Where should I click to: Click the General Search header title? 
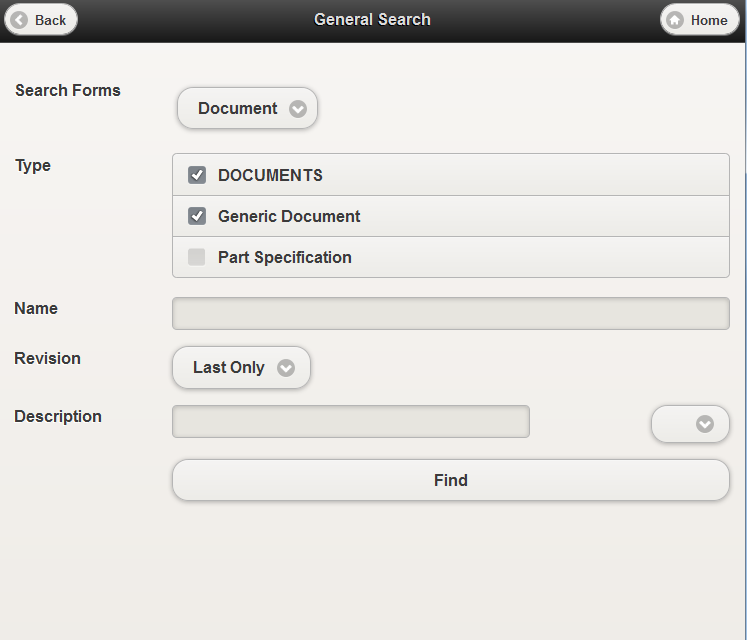pyautogui.click(x=372, y=20)
